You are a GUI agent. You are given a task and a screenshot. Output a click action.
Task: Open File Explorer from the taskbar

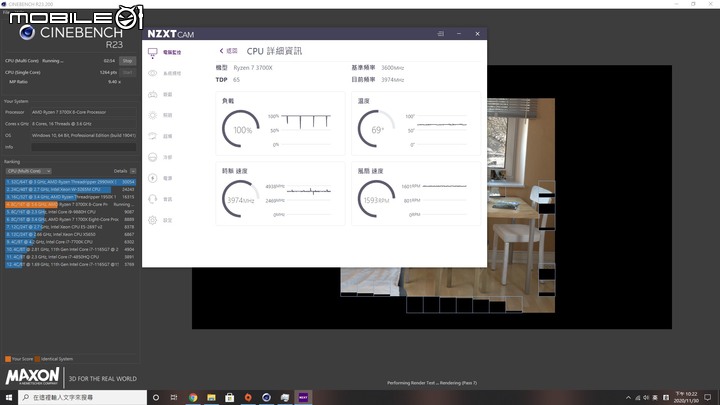pyautogui.click(x=211, y=397)
